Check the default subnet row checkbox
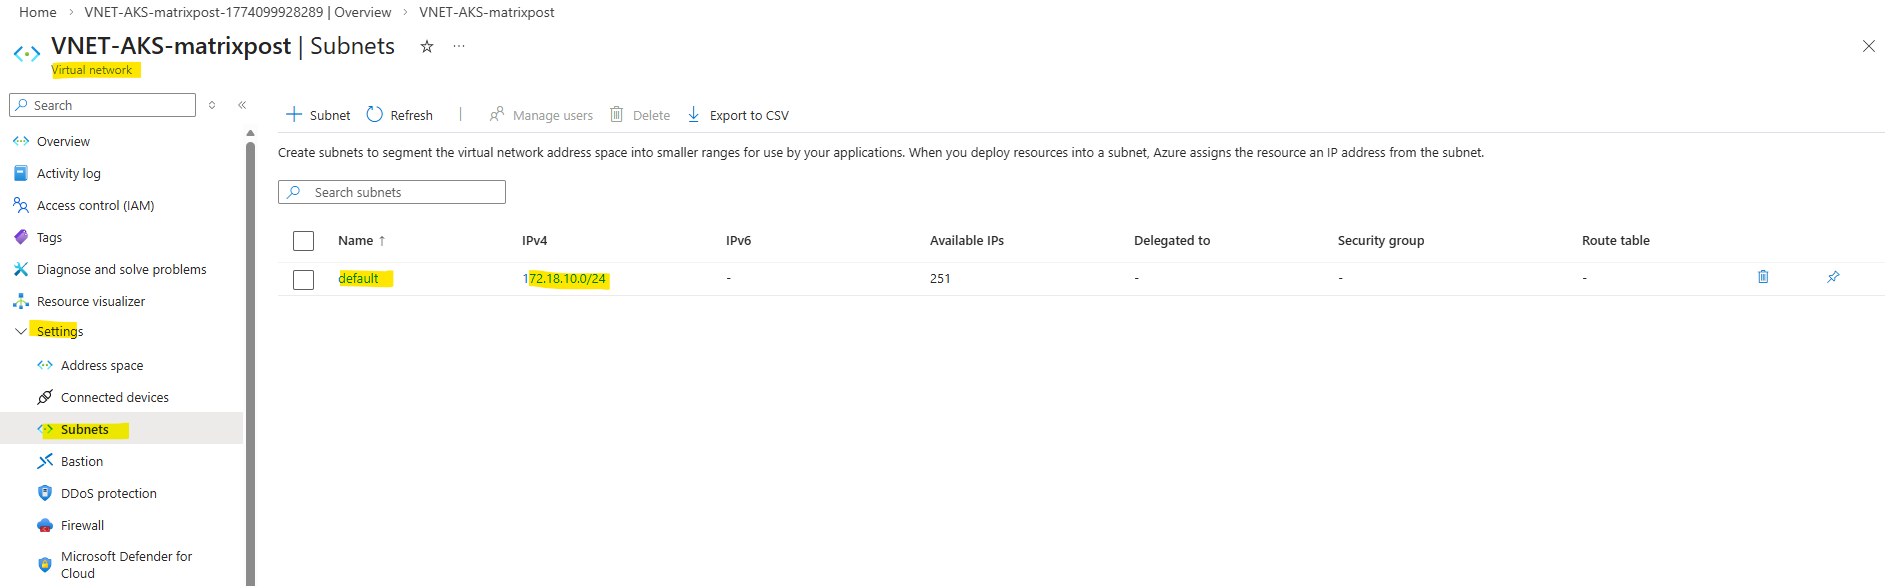The height and width of the screenshot is (586, 1901). tap(304, 279)
